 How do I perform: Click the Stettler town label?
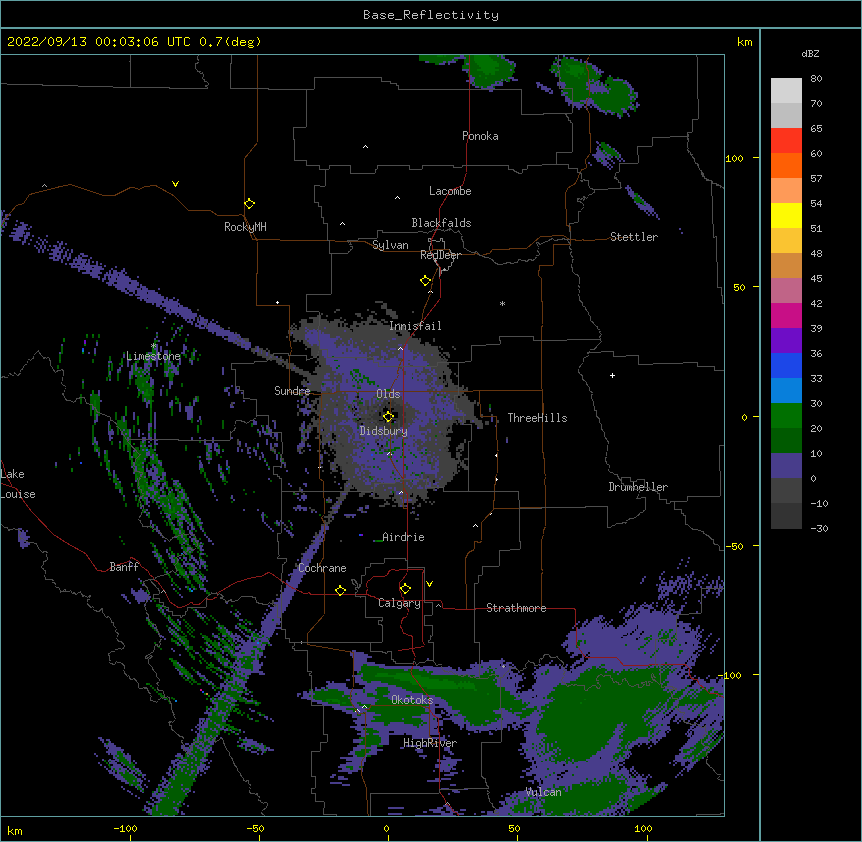point(633,237)
